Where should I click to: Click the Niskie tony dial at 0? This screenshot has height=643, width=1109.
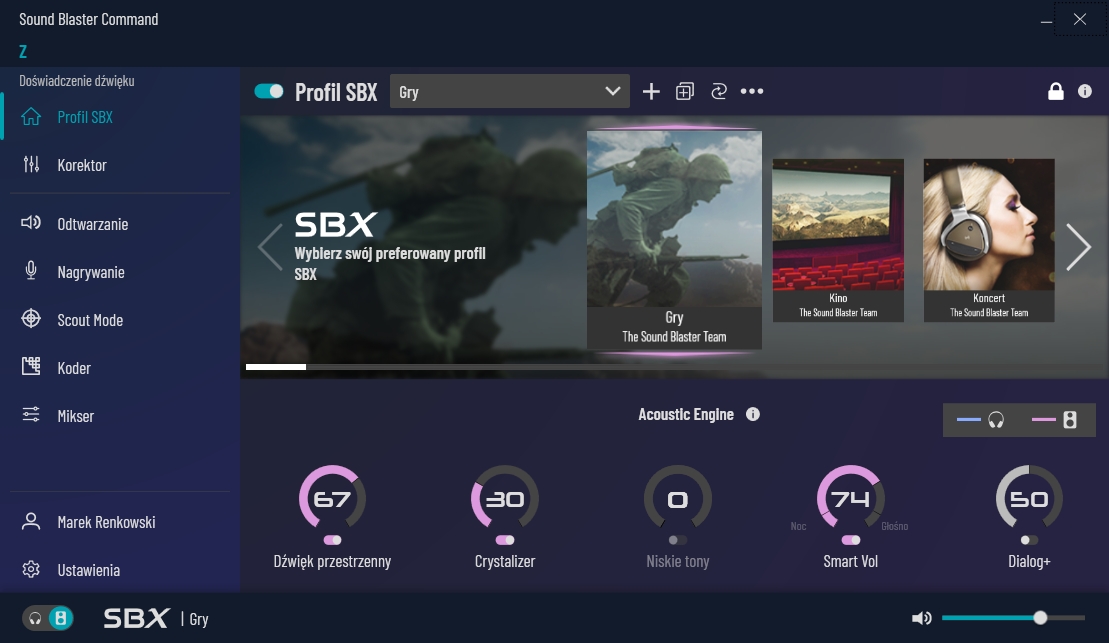[678, 499]
